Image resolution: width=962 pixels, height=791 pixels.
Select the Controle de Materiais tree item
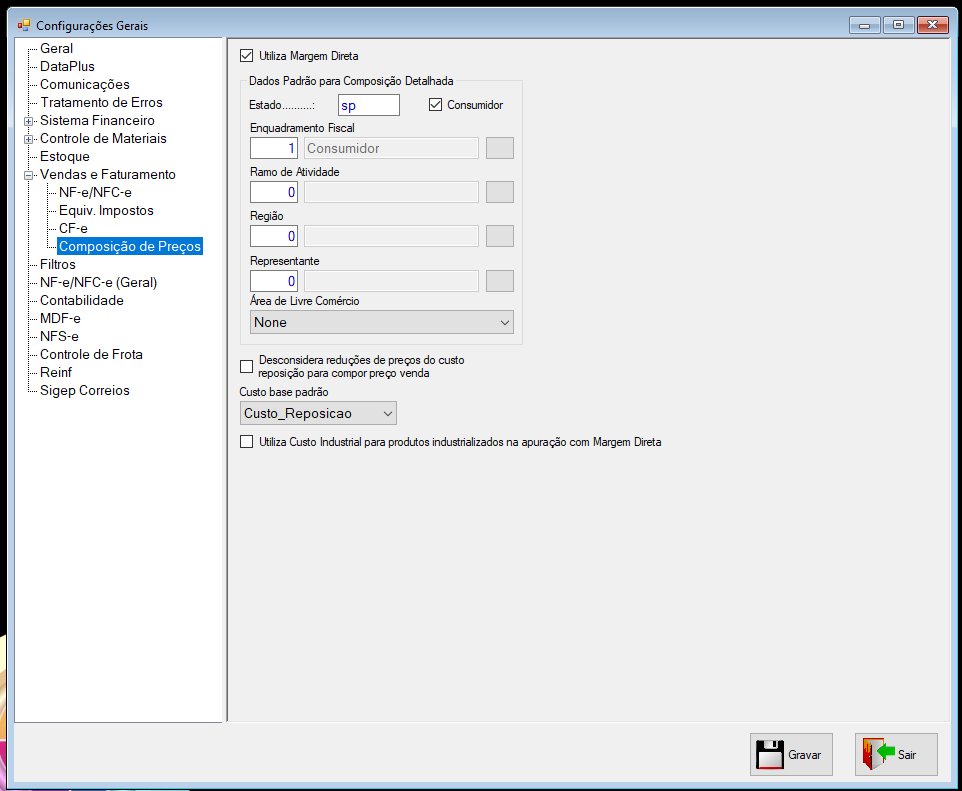[x=103, y=139]
